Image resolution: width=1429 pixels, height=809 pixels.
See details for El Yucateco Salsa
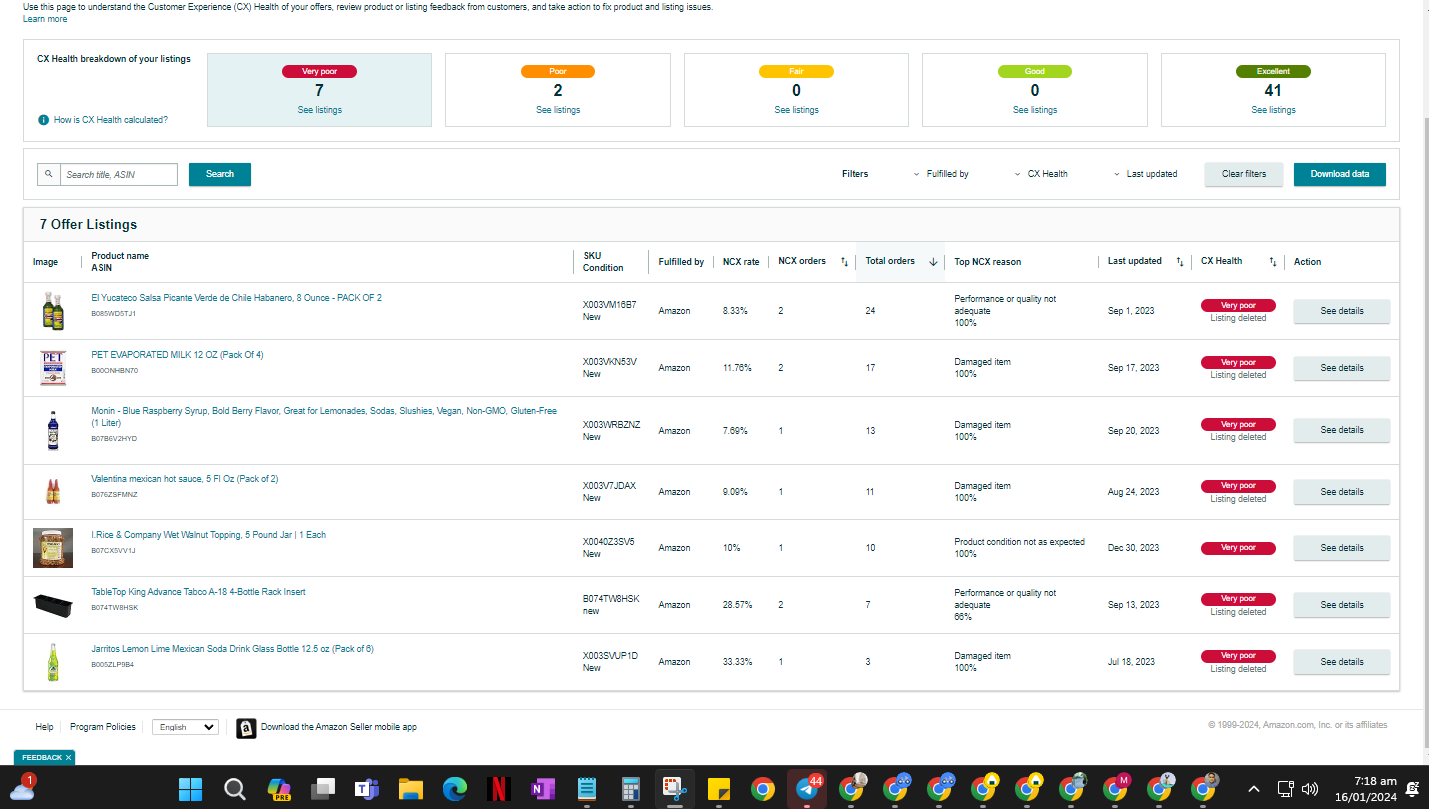click(1341, 311)
